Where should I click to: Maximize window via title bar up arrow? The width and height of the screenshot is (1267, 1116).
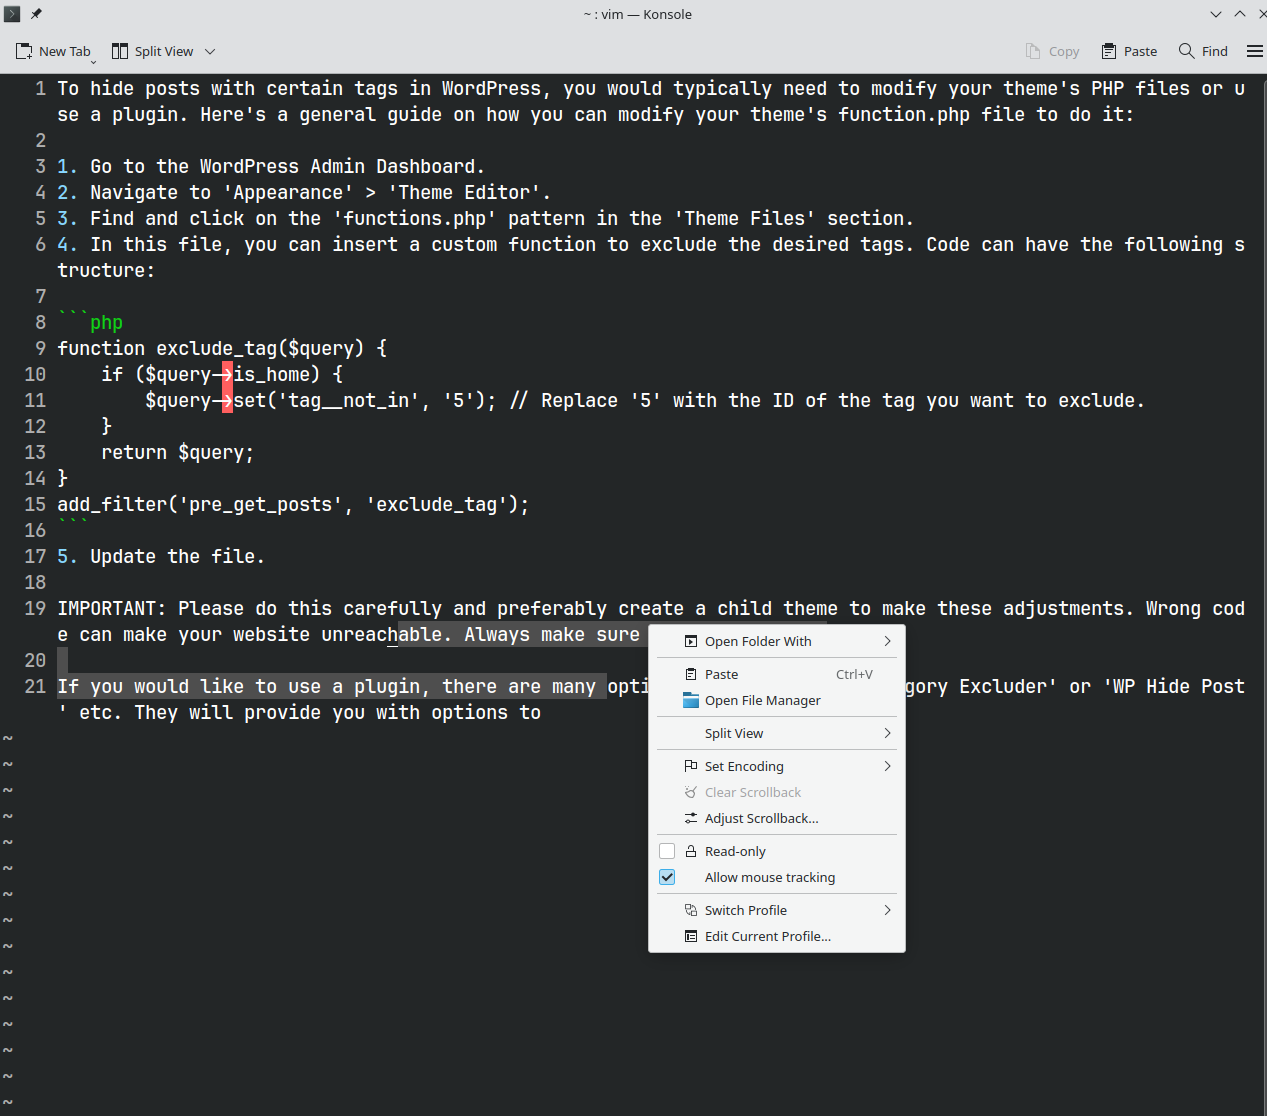click(x=1240, y=14)
